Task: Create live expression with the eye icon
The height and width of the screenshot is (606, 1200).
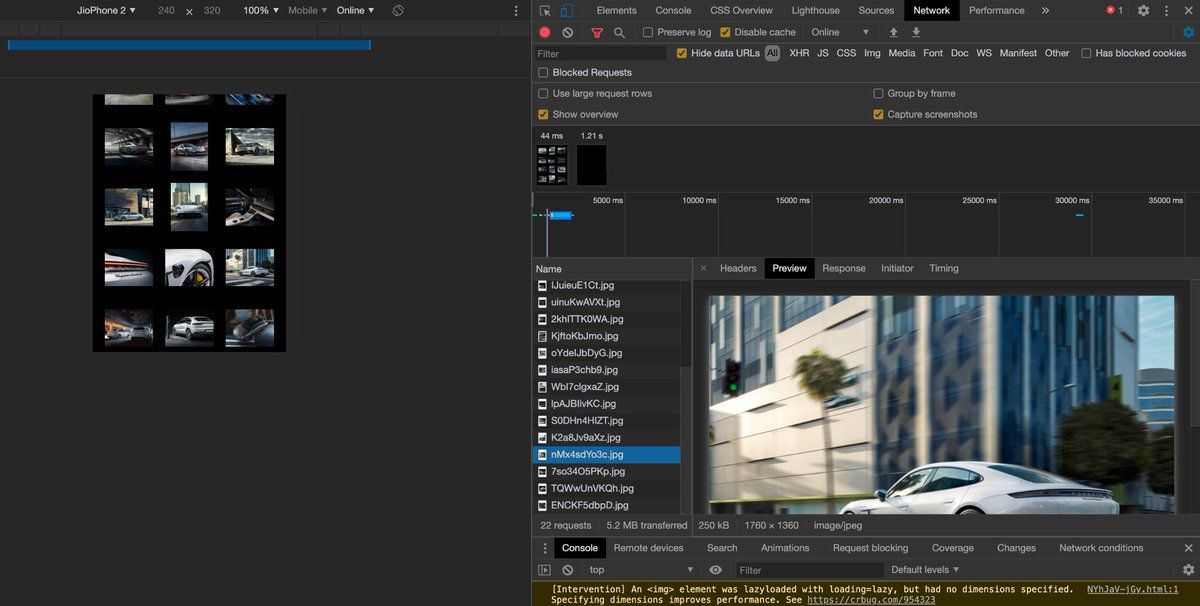Action: coord(715,570)
